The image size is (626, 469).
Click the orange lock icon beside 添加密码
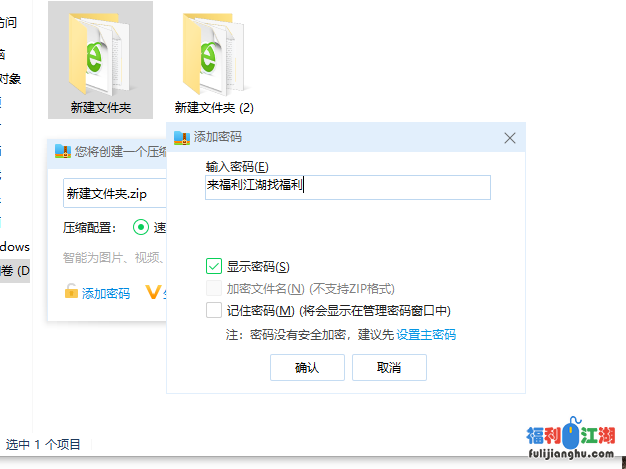(71, 292)
